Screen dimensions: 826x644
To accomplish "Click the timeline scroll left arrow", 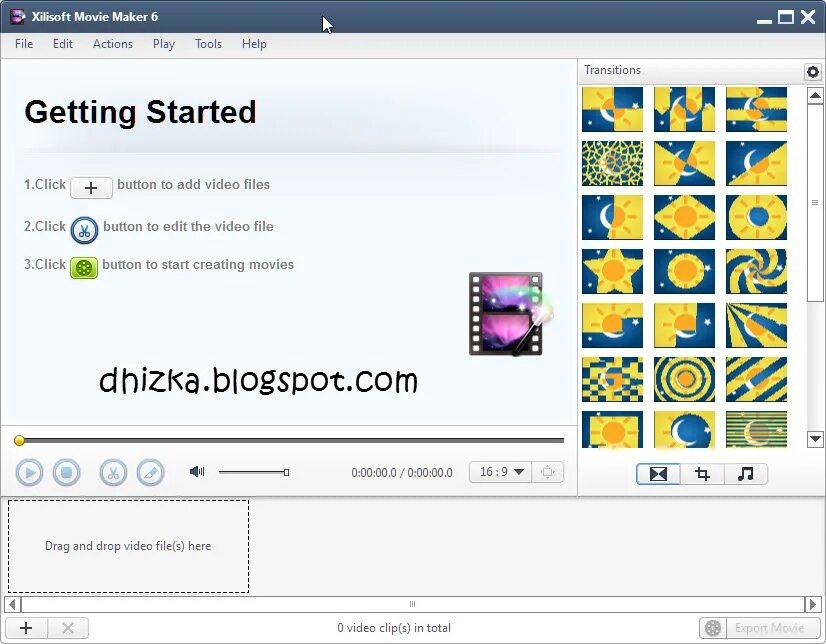I will (x=13, y=604).
